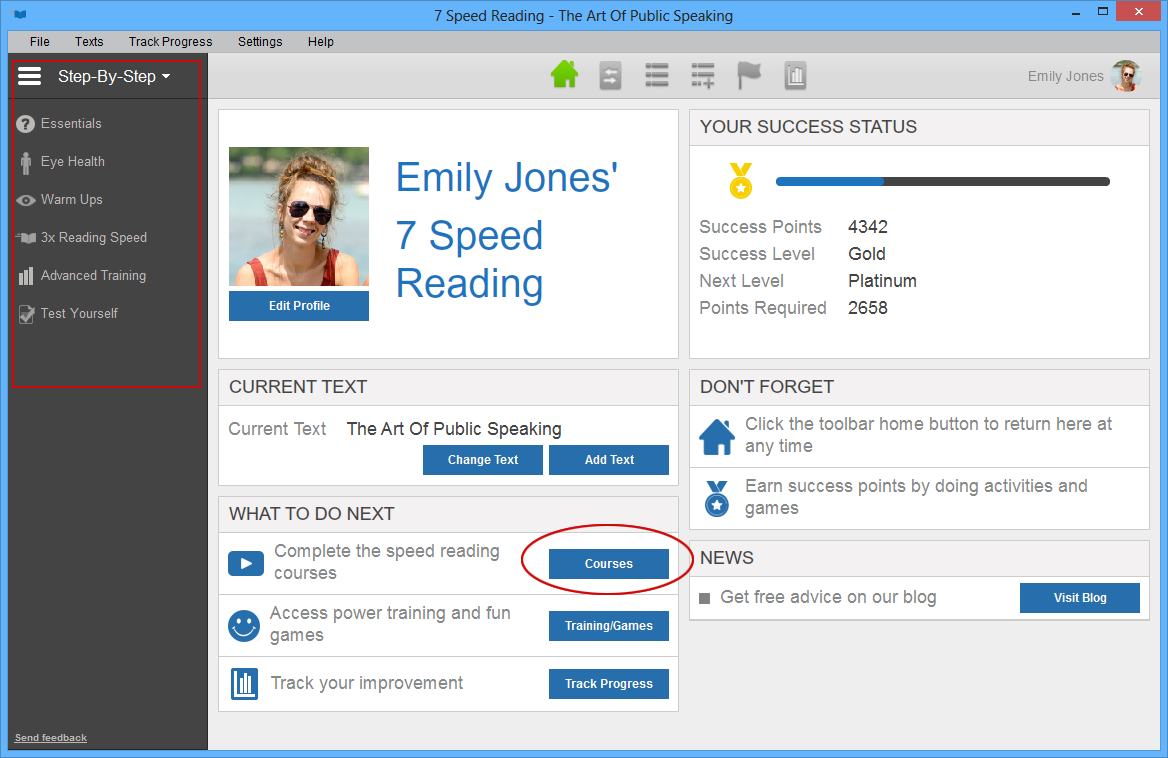Select the flag toolbar icon
This screenshot has width=1168, height=758.
(749, 75)
